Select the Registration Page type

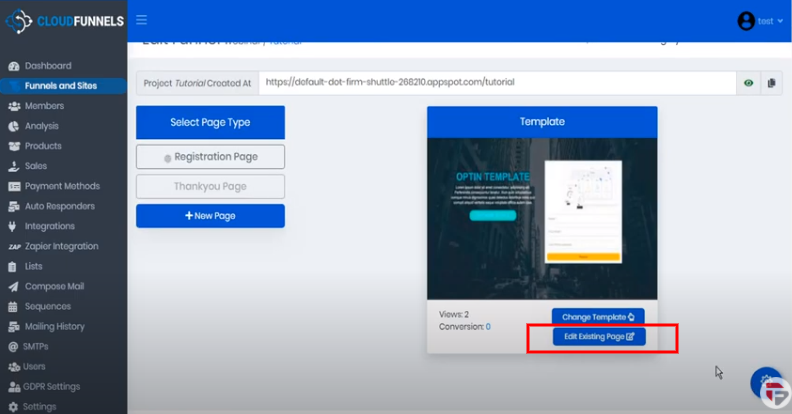[210, 157]
